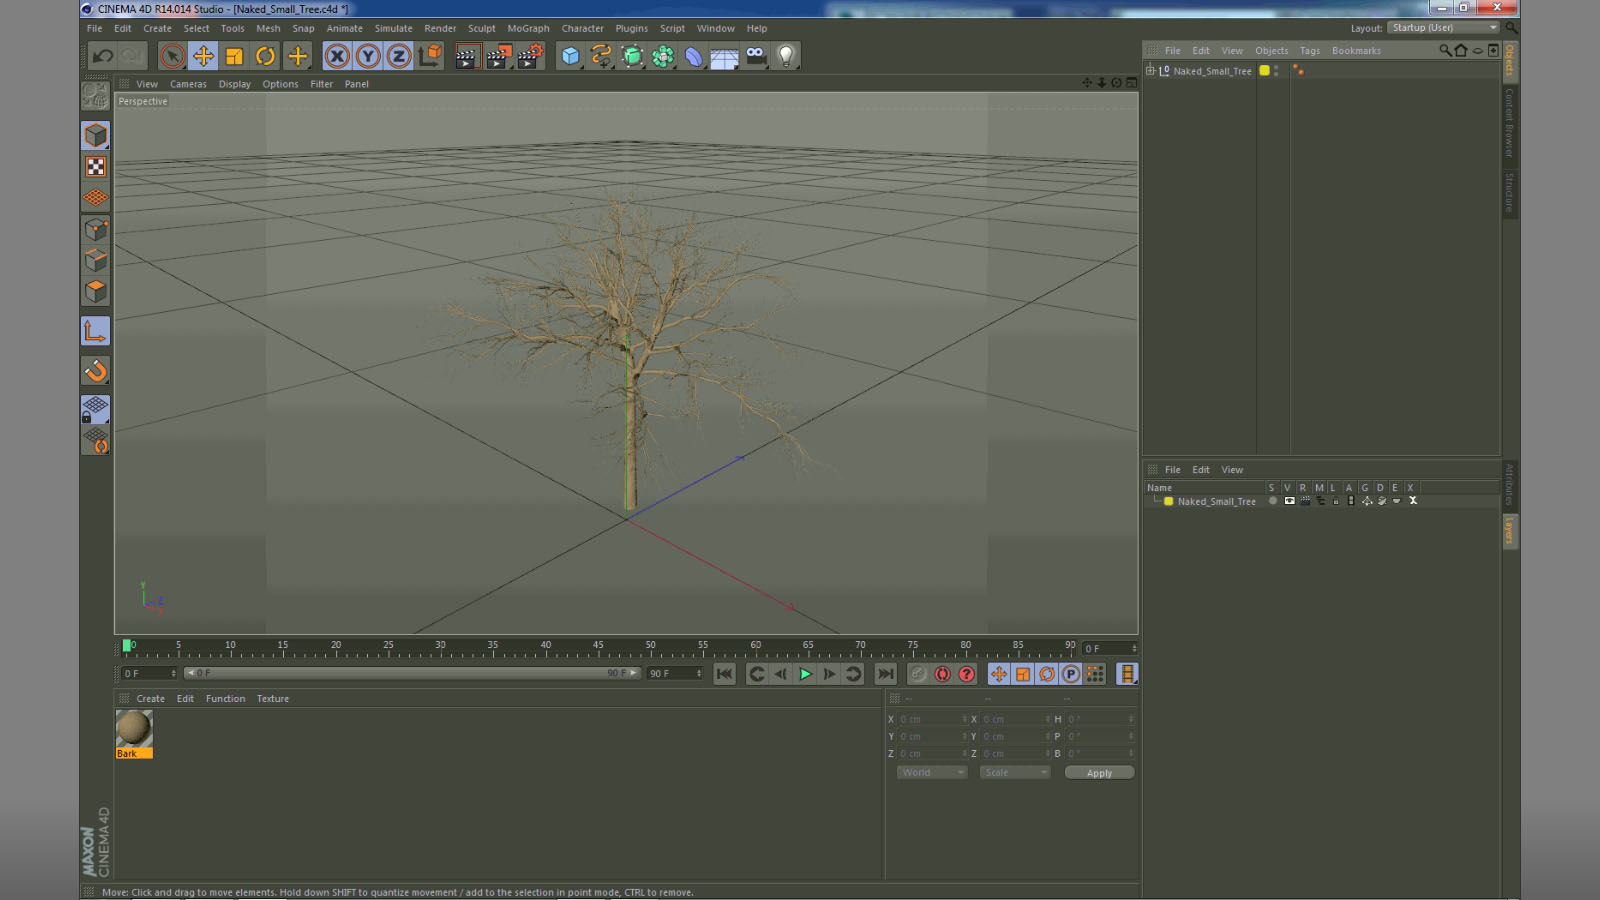This screenshot has width=1600, height=900.
Task: Click the blue Deformer bend icon
Action: pyautogui.click(x=694, y=56)
